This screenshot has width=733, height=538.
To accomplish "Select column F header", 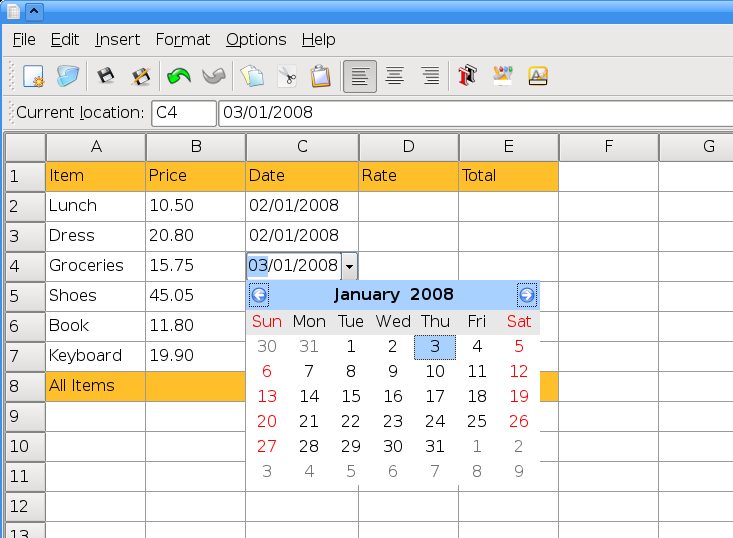I will 609,147.
